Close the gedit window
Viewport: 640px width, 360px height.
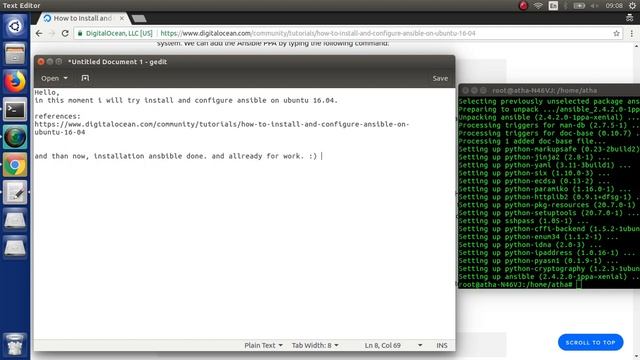point(41,62)
